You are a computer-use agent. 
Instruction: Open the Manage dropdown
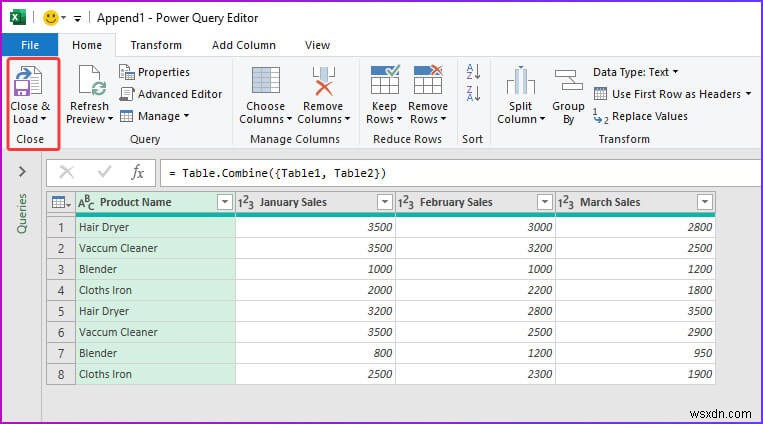tap(155, 116)
